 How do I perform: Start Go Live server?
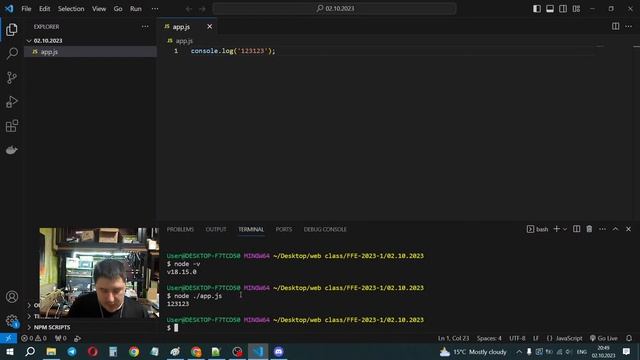click(x=604, y=338)
